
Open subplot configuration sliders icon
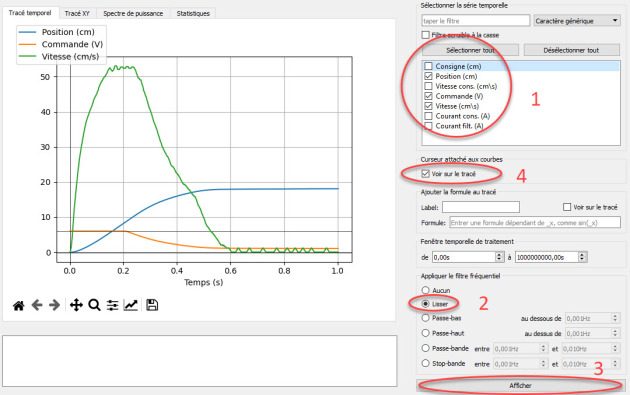(x=112, y=305)
